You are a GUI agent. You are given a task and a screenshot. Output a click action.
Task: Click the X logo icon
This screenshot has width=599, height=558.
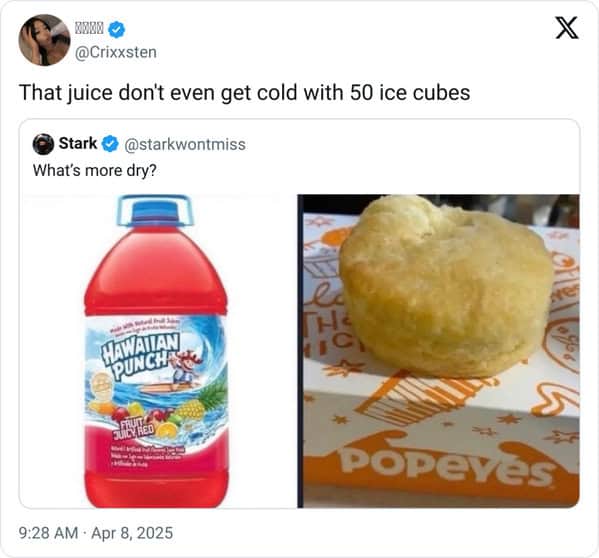click(x=567, y=28)
